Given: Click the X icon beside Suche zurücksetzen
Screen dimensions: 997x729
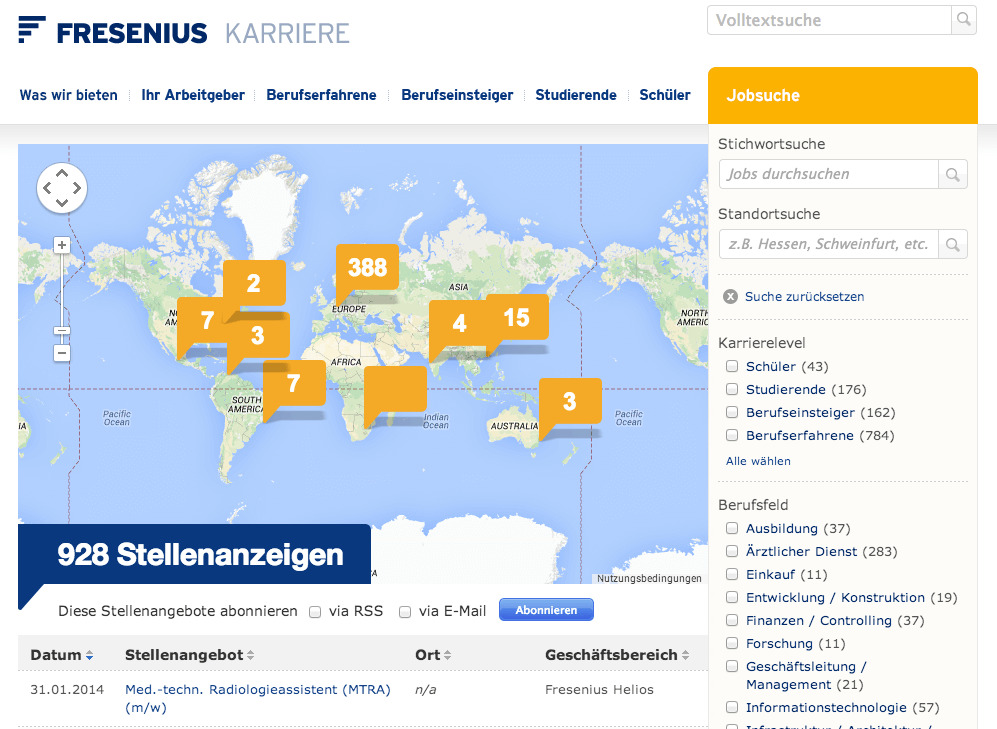Looking at the screenshot, I should (x=730, y=295).
